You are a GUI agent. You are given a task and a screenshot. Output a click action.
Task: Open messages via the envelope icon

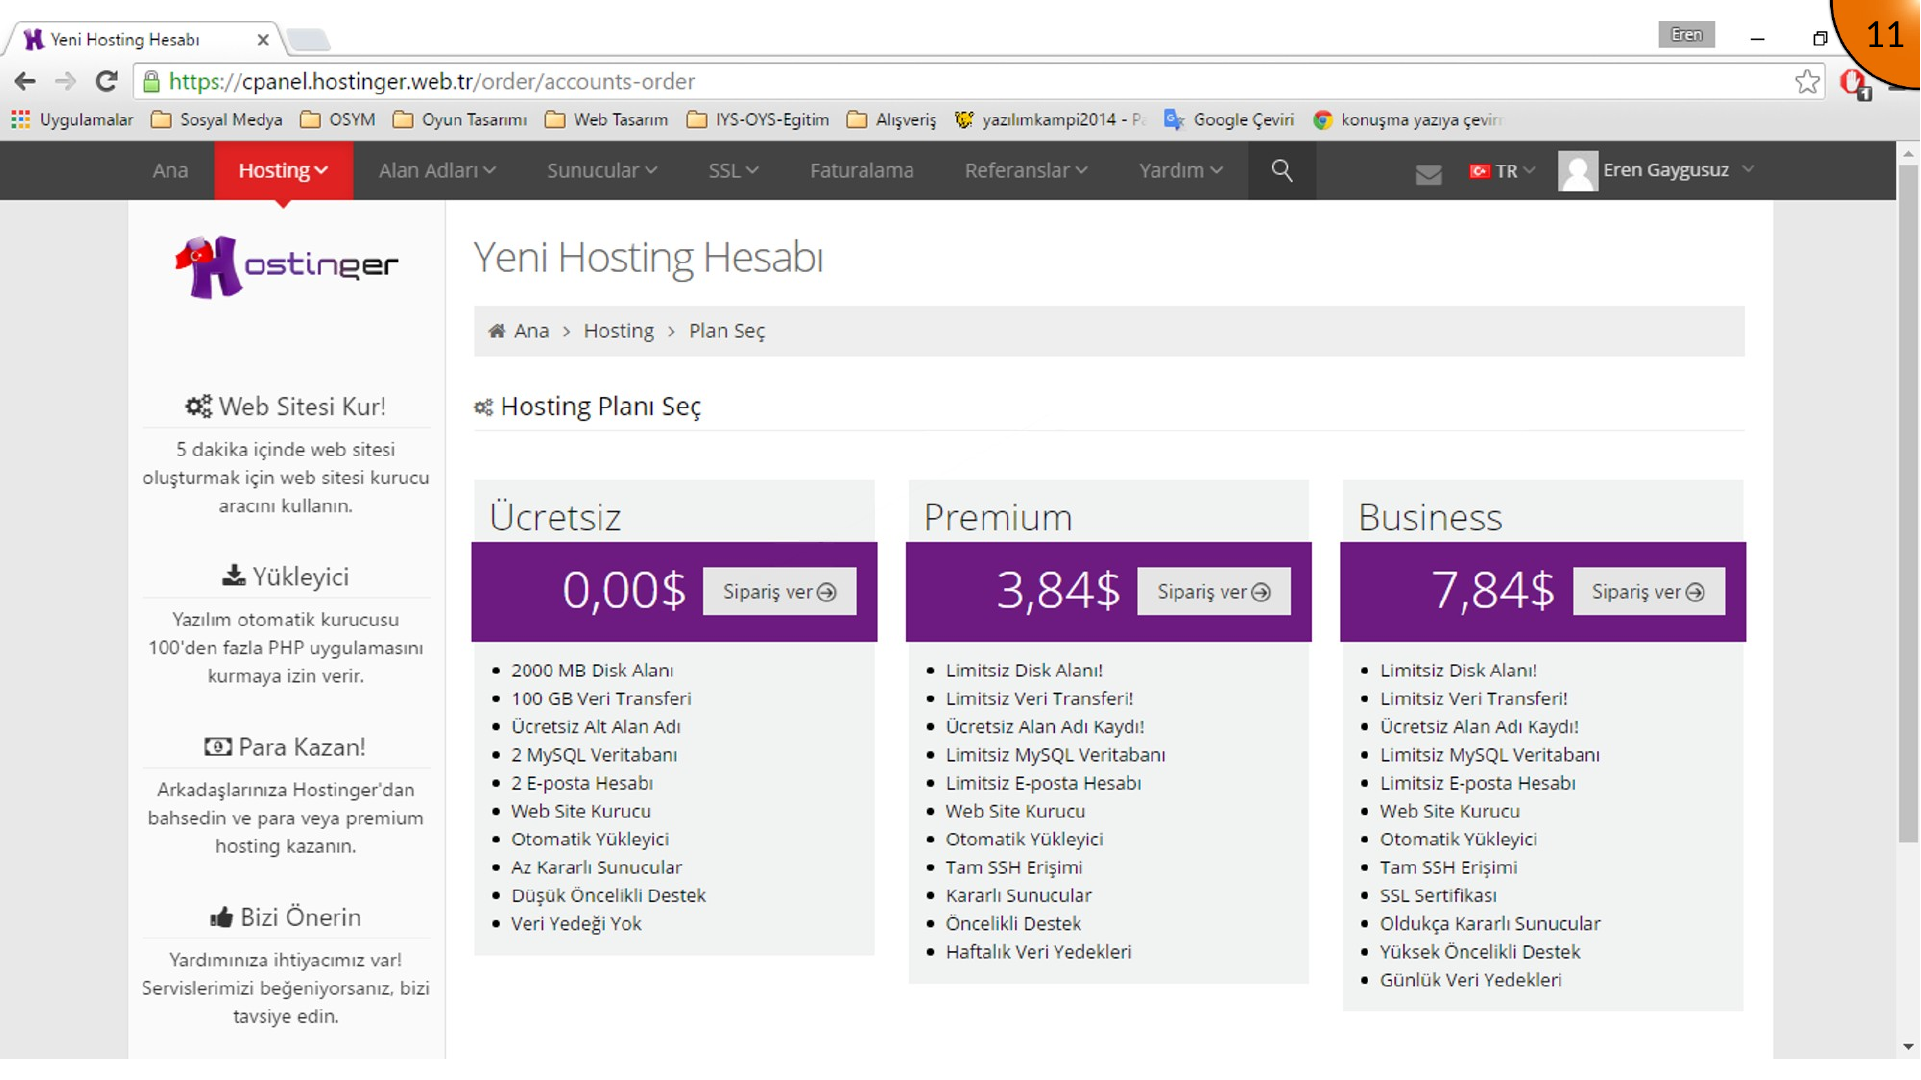pos(1429,174)
